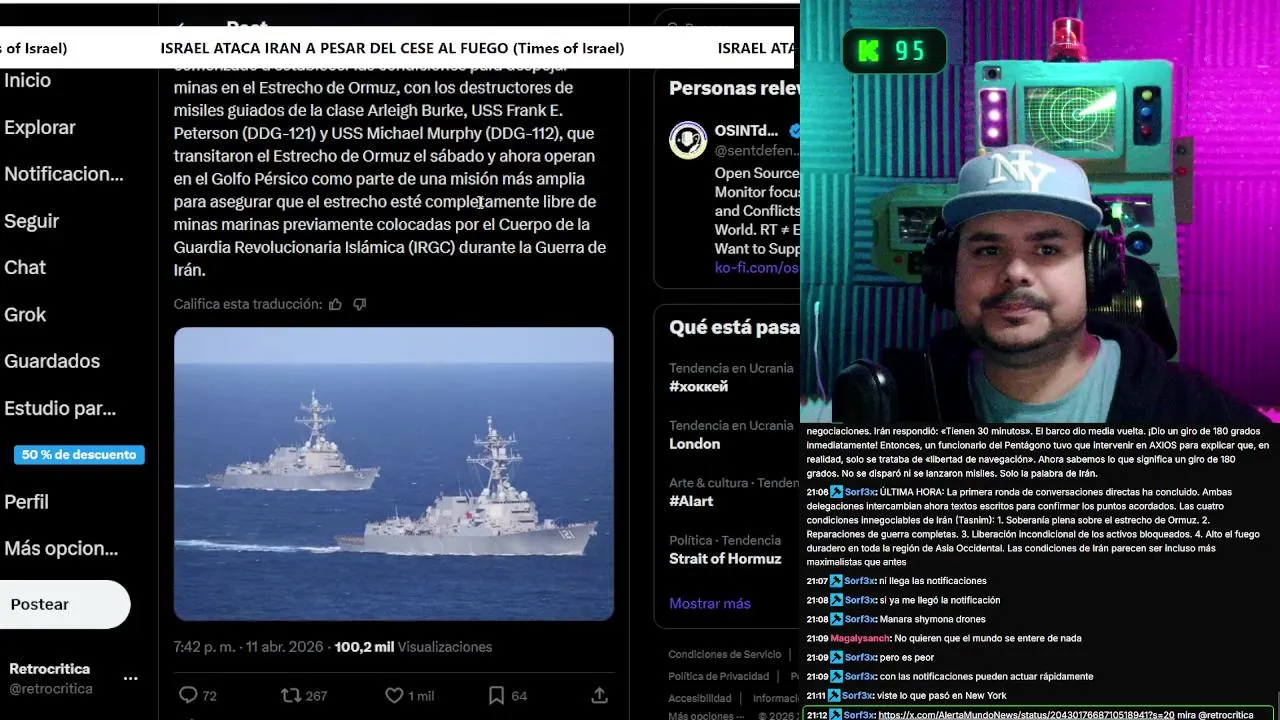Click the Postear button

(x=65, y=604)
